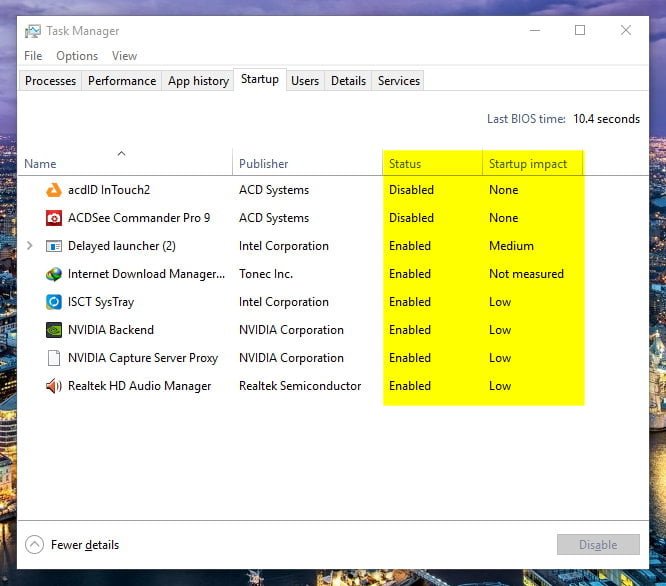Open the File menu
The height and width of the screenshot is (586, 666).
pyautogui.click(x=33, y=56)
